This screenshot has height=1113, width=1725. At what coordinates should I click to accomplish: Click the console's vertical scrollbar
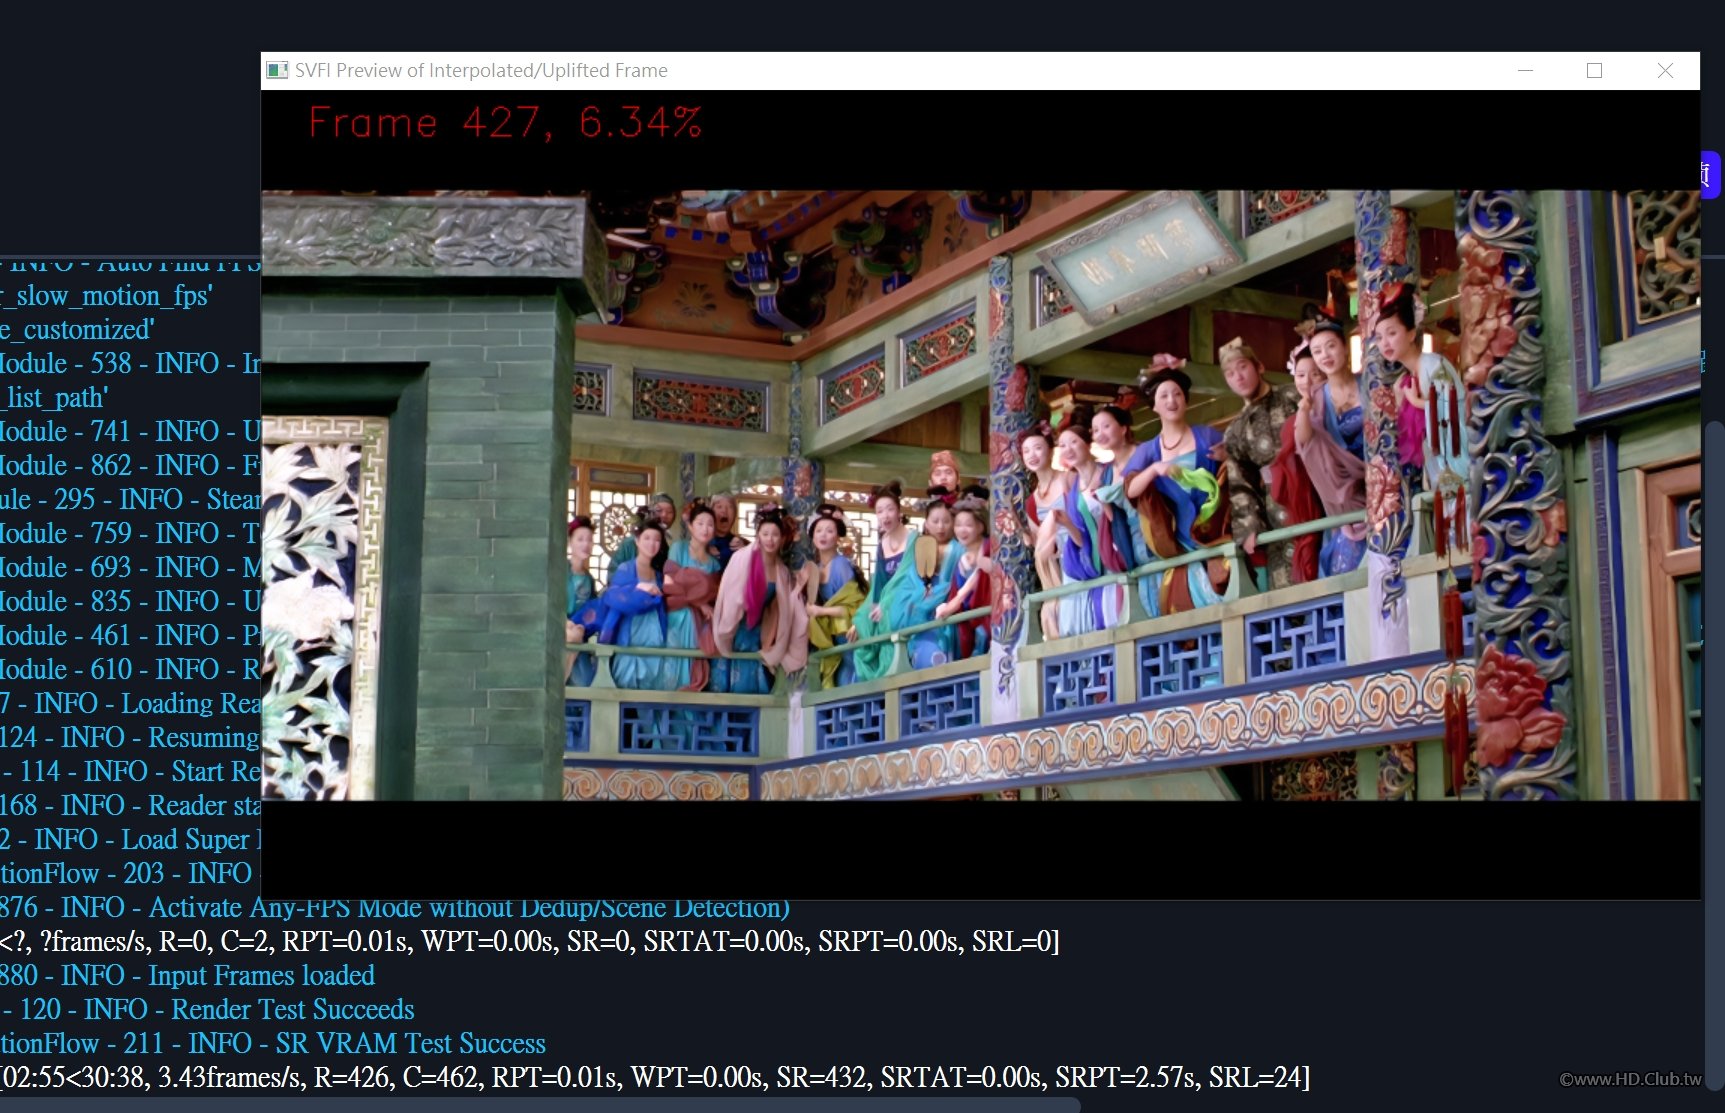coord(1714,755)
